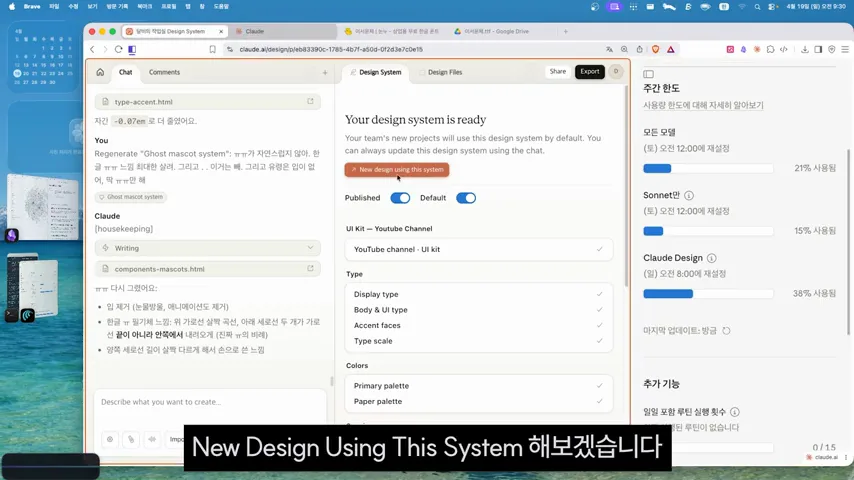Open a new browser tab

click(565, 32)
